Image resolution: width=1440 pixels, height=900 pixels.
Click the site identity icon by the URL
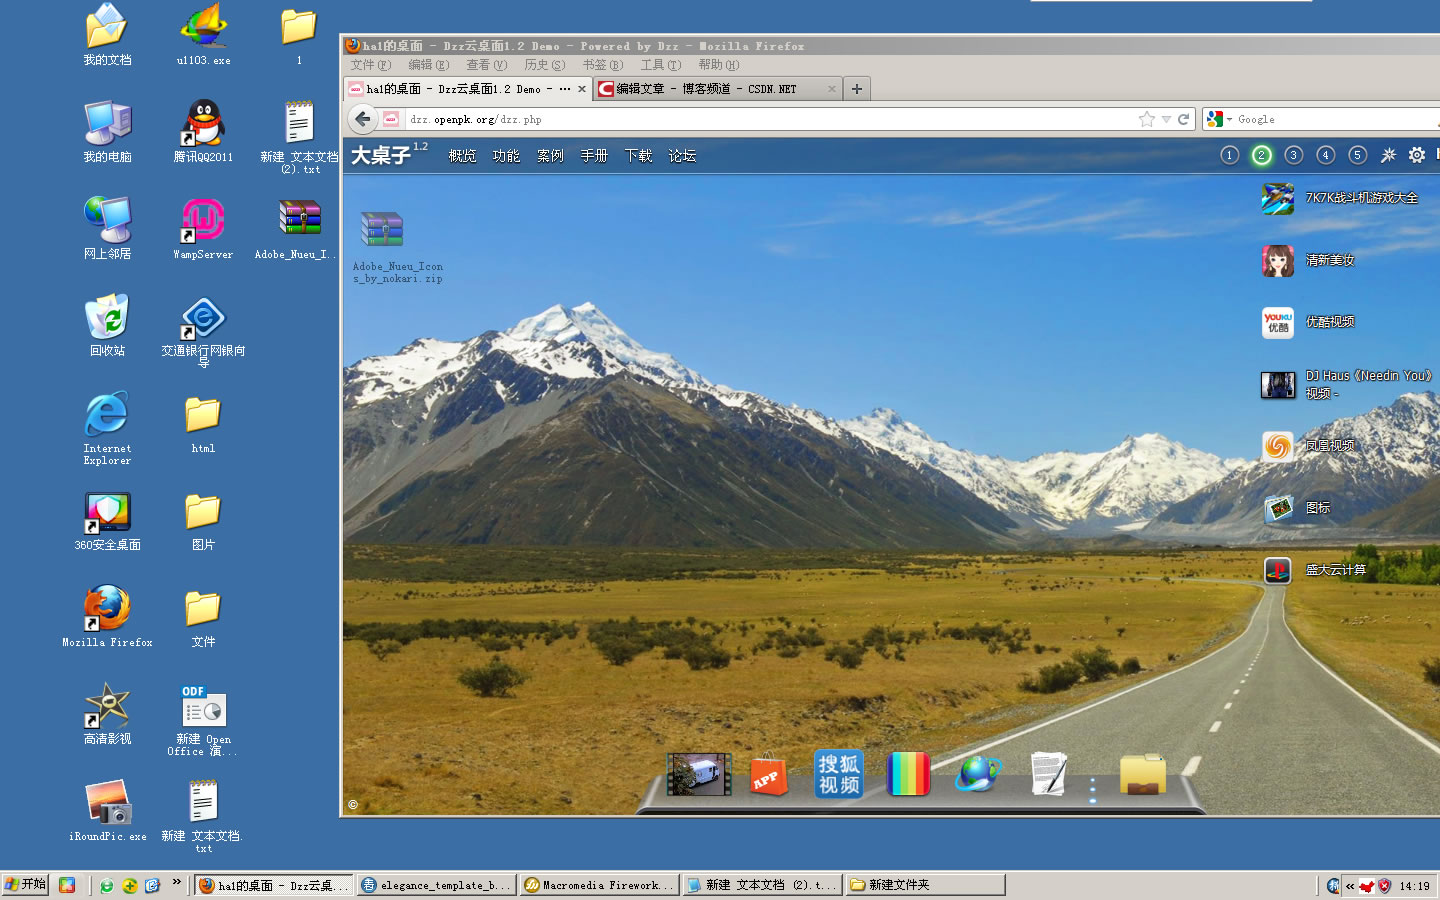pos(391,119)
